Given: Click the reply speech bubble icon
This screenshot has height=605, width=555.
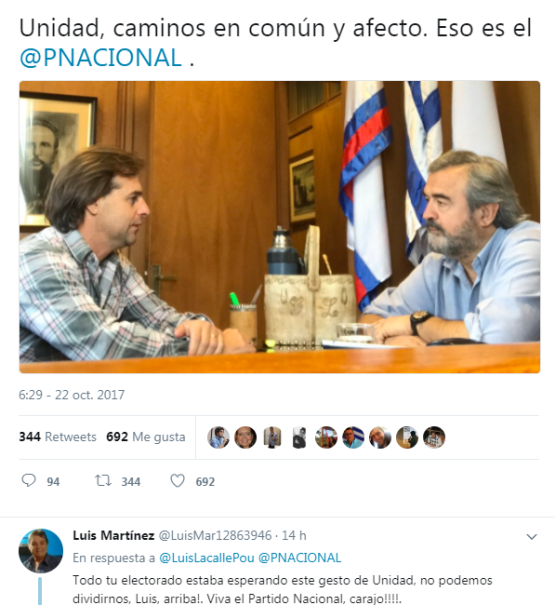Looking at the screenshot, I should tap(28, 481).
